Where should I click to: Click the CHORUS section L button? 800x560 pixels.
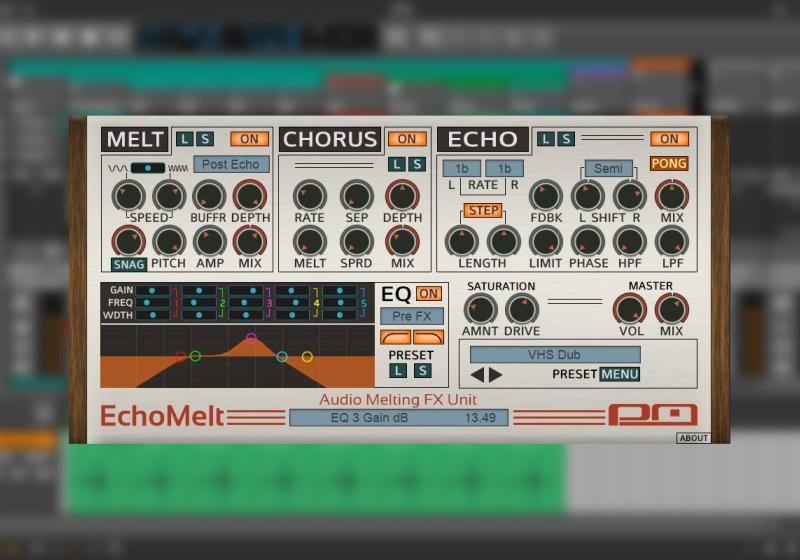click(x=396, y=164)
